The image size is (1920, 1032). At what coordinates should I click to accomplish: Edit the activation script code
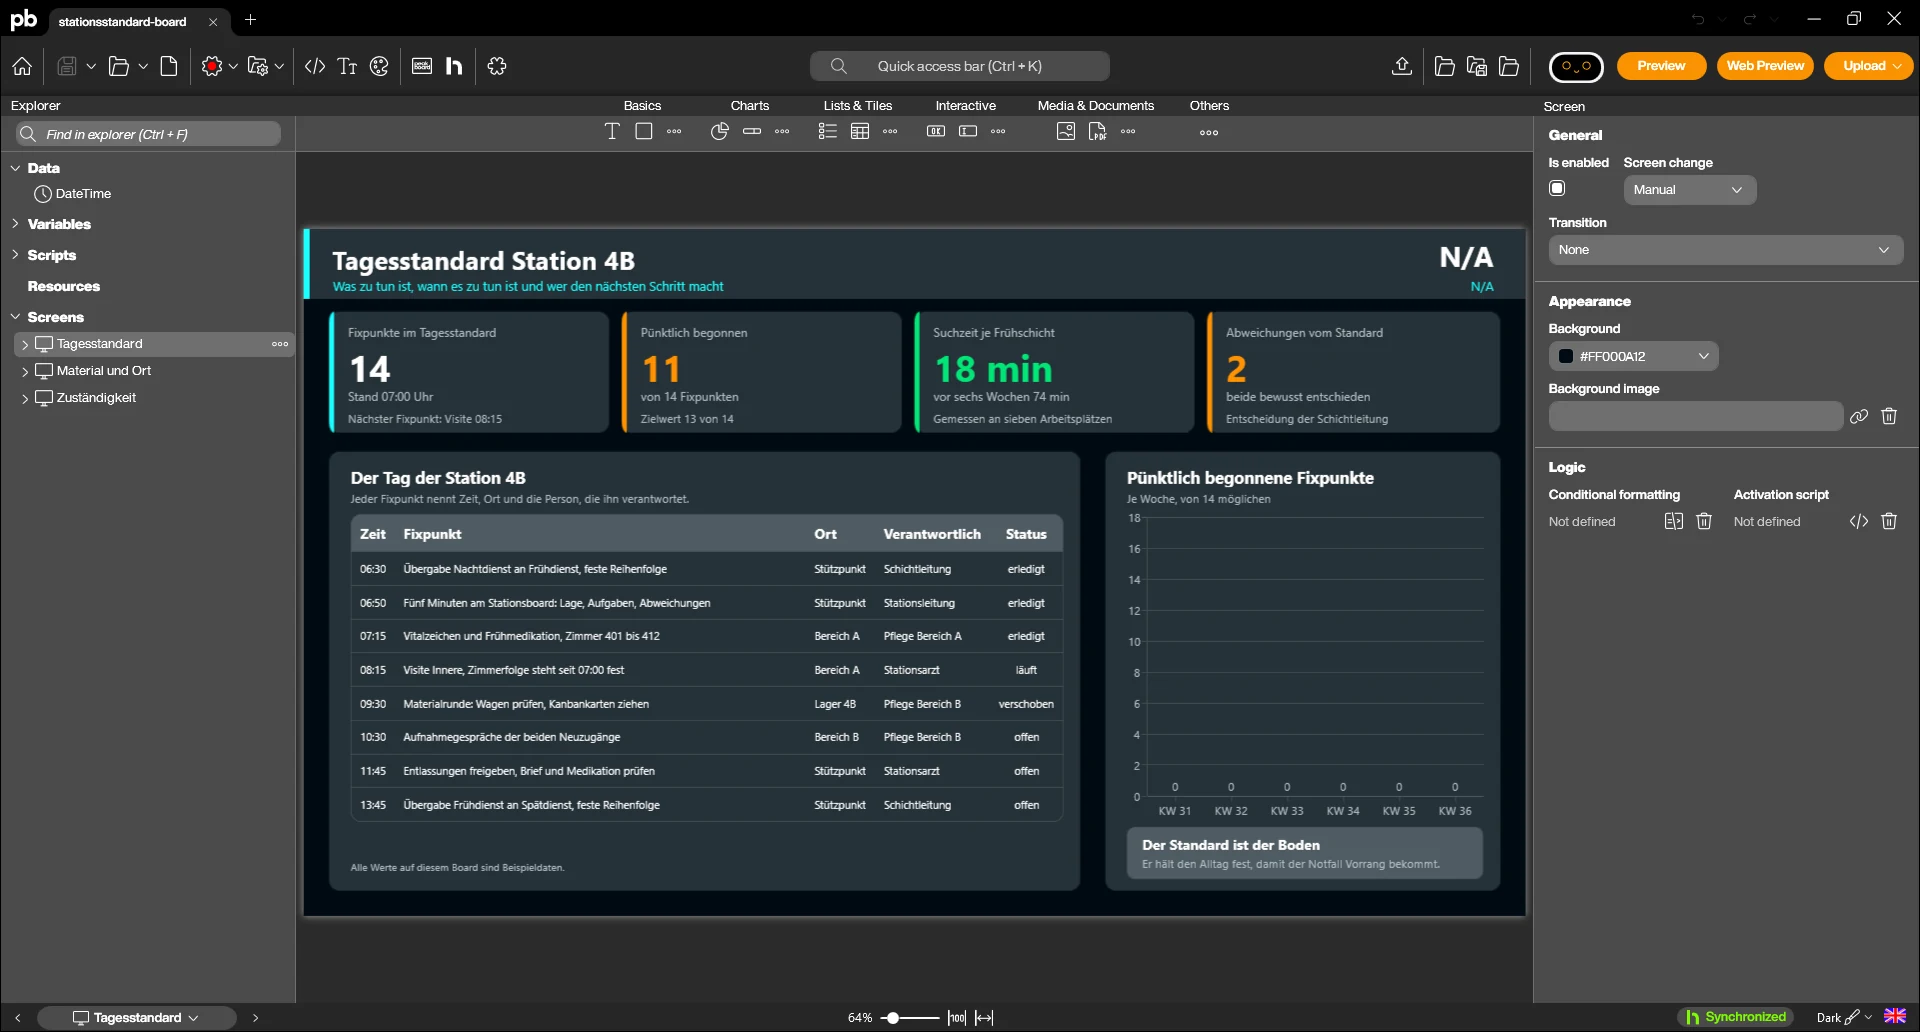coord(1859,521)
